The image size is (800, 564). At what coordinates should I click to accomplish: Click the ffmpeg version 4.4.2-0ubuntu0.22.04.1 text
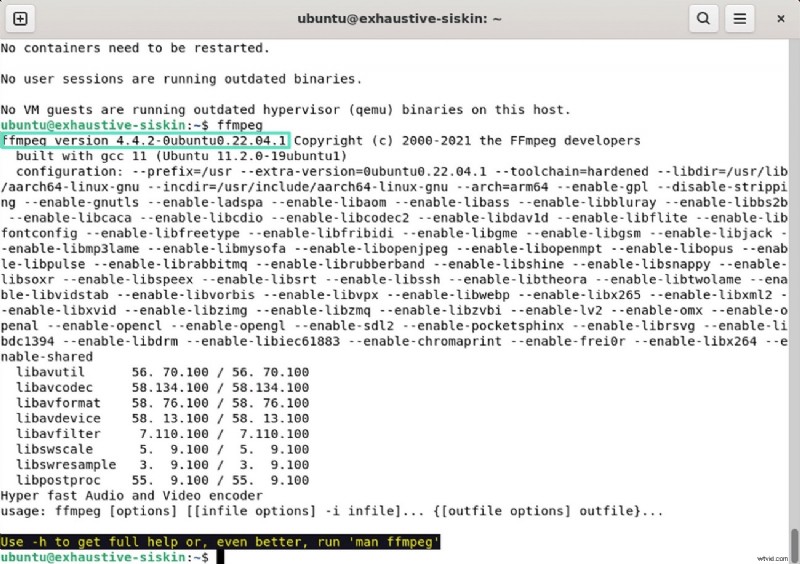(x=144, y=140)
